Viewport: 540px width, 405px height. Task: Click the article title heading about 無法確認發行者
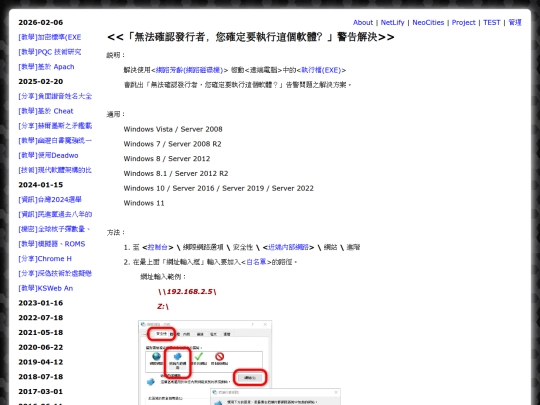(250, 37)
